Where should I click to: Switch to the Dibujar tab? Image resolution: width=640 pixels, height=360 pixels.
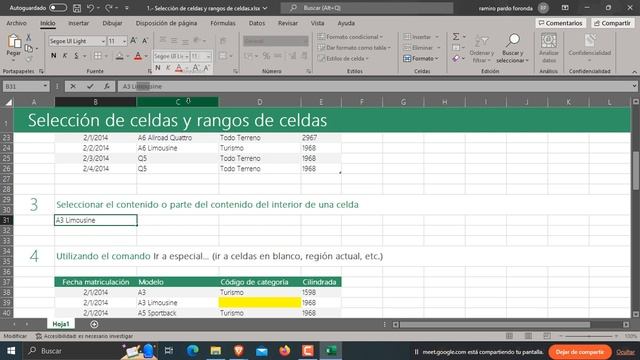click(112, 23)
